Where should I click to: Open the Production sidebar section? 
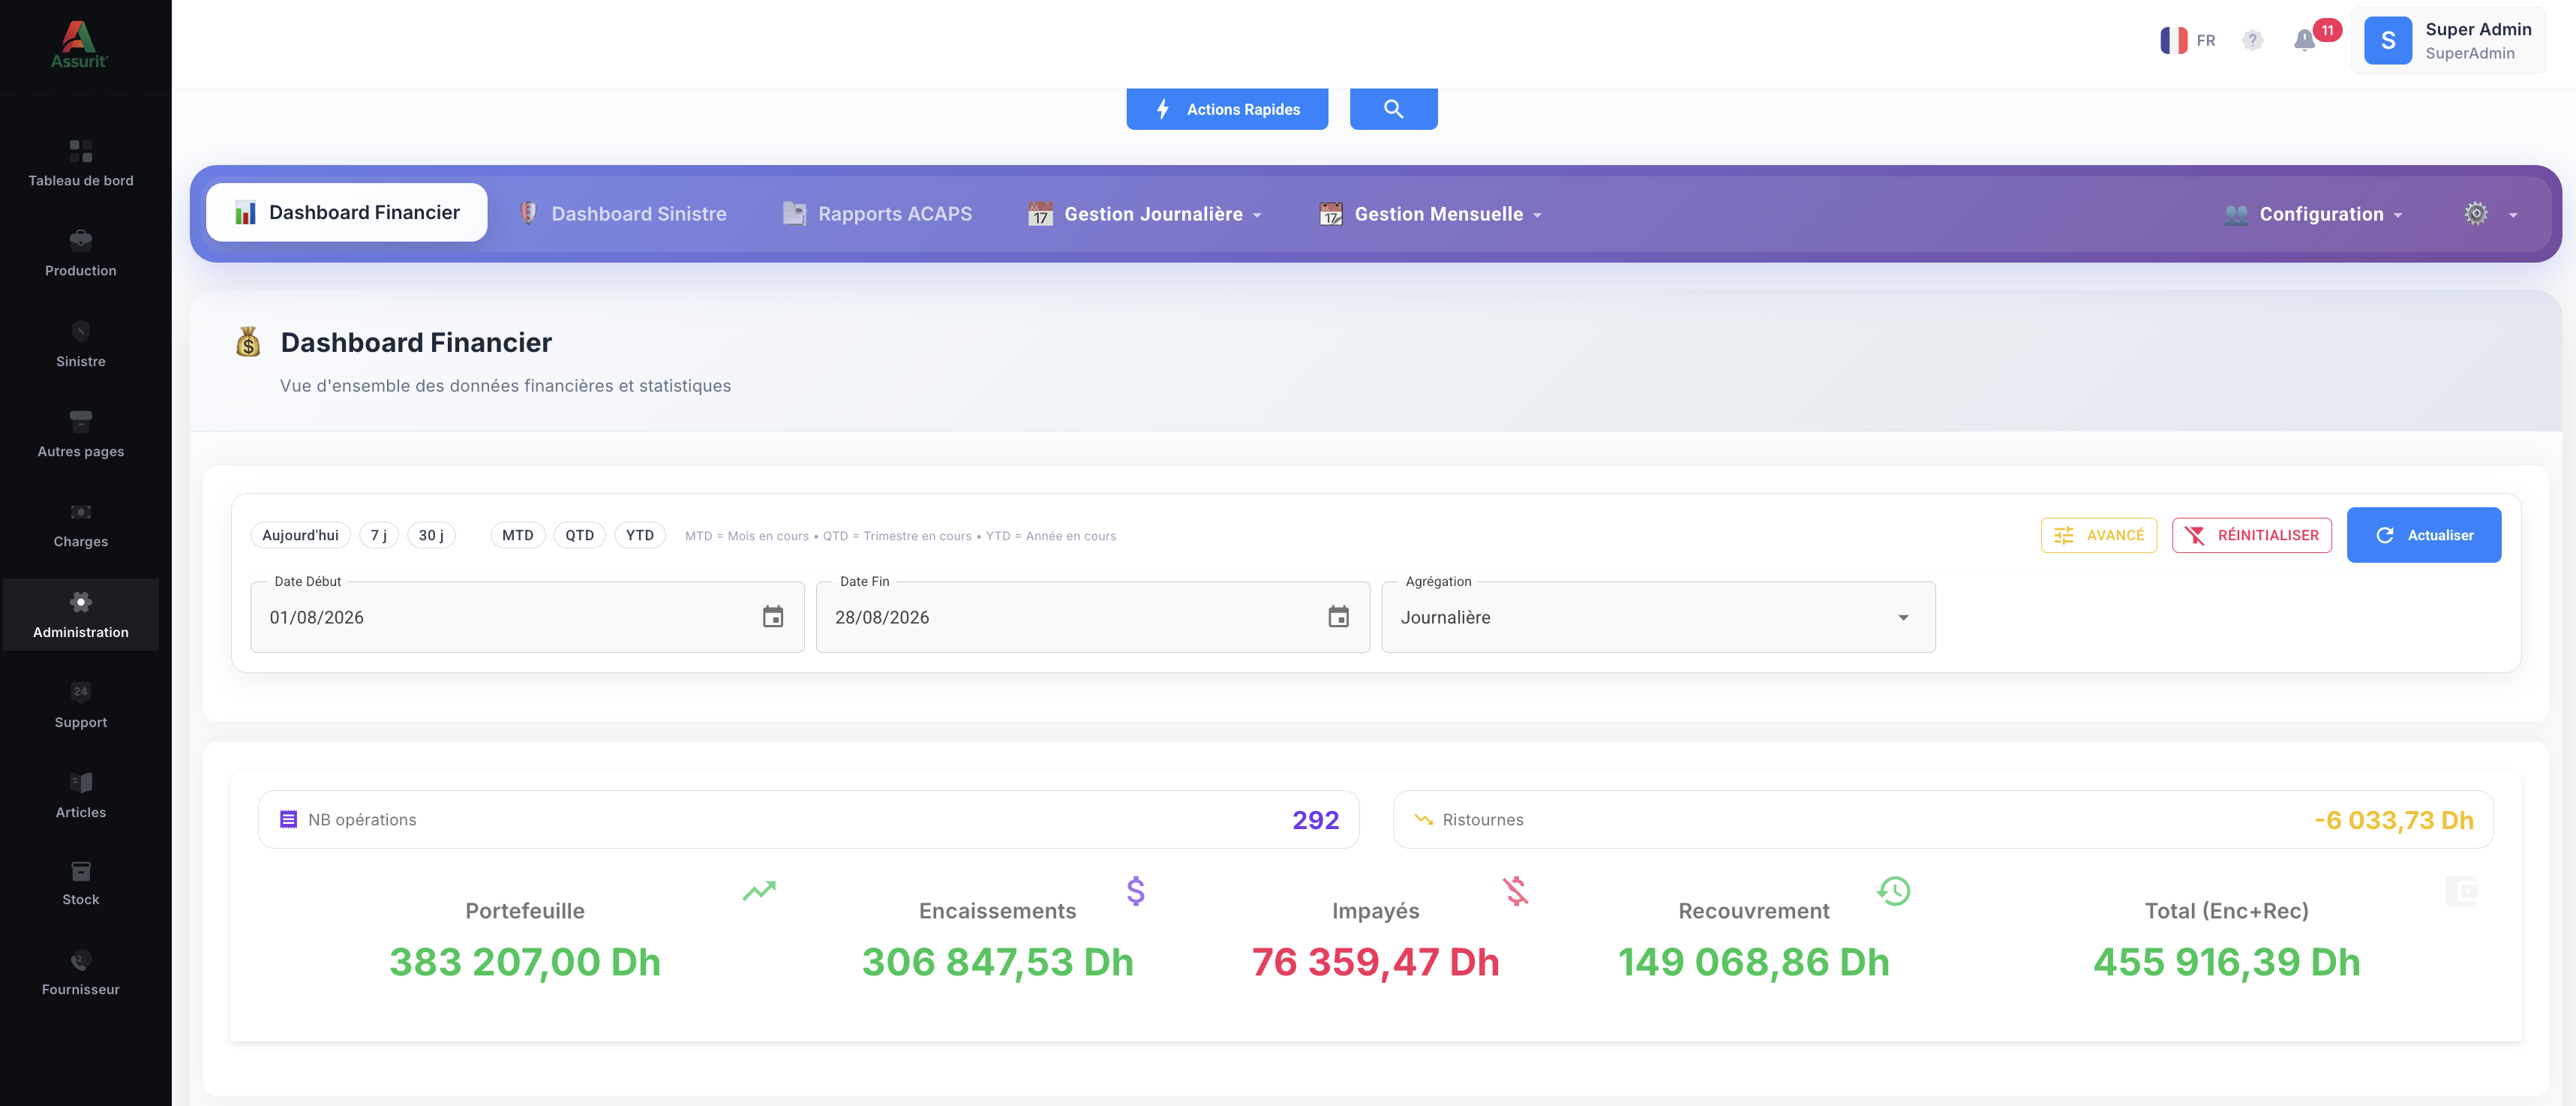(80, 254)
